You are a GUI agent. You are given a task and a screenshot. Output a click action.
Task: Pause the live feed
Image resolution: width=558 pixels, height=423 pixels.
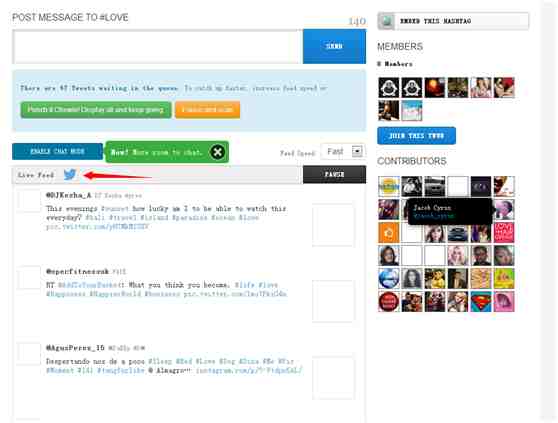(x=334, y=174)
